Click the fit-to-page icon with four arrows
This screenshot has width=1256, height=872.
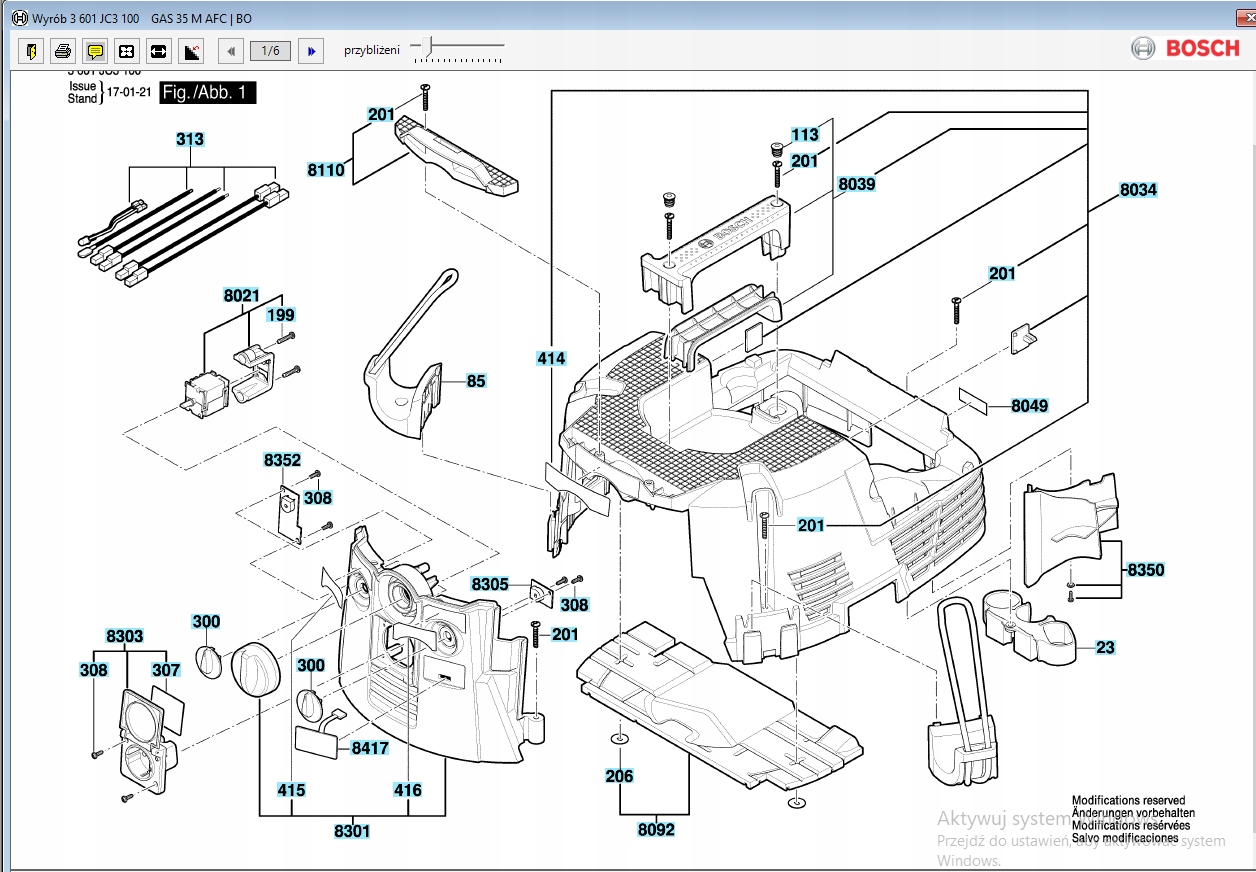(127, 50)
